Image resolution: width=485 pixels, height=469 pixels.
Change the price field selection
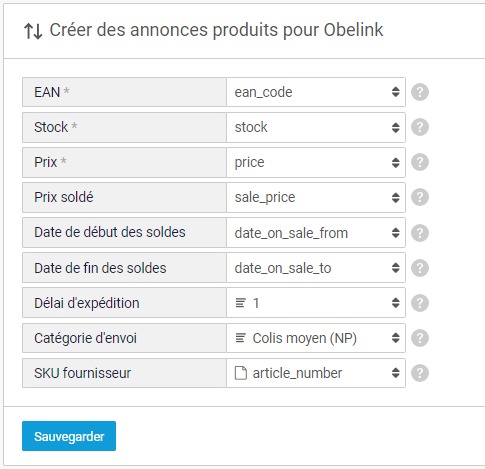[316, 162]
